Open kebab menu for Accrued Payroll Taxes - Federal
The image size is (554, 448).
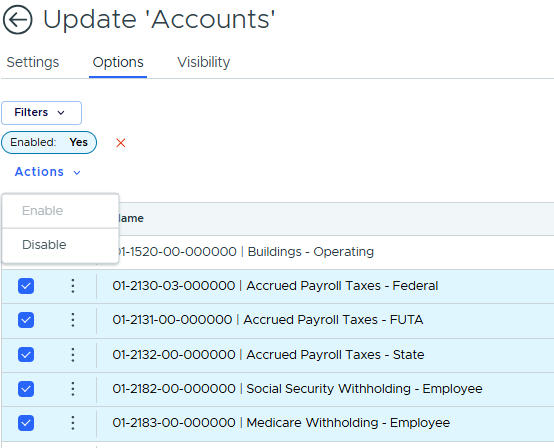click(x=73, y=286)
